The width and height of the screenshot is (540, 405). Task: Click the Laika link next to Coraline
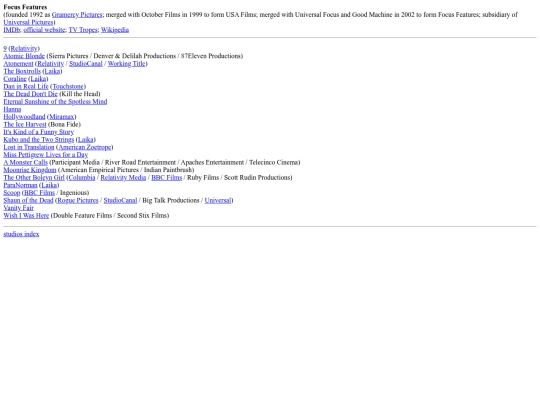(38, 79)
